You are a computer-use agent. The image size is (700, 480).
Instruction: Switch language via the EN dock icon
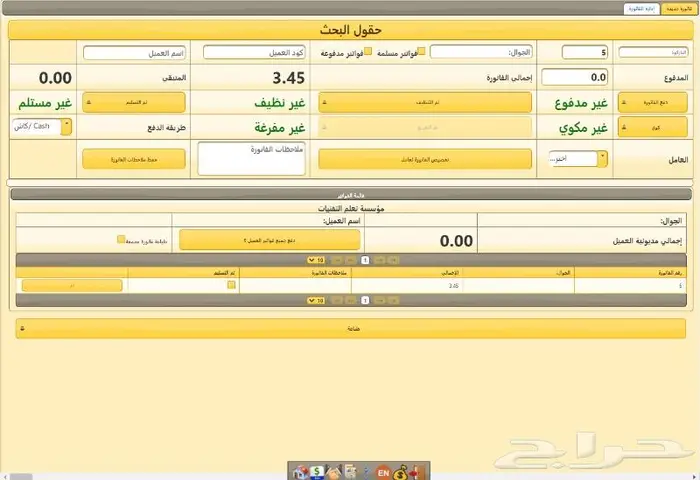tap(383, 472)
